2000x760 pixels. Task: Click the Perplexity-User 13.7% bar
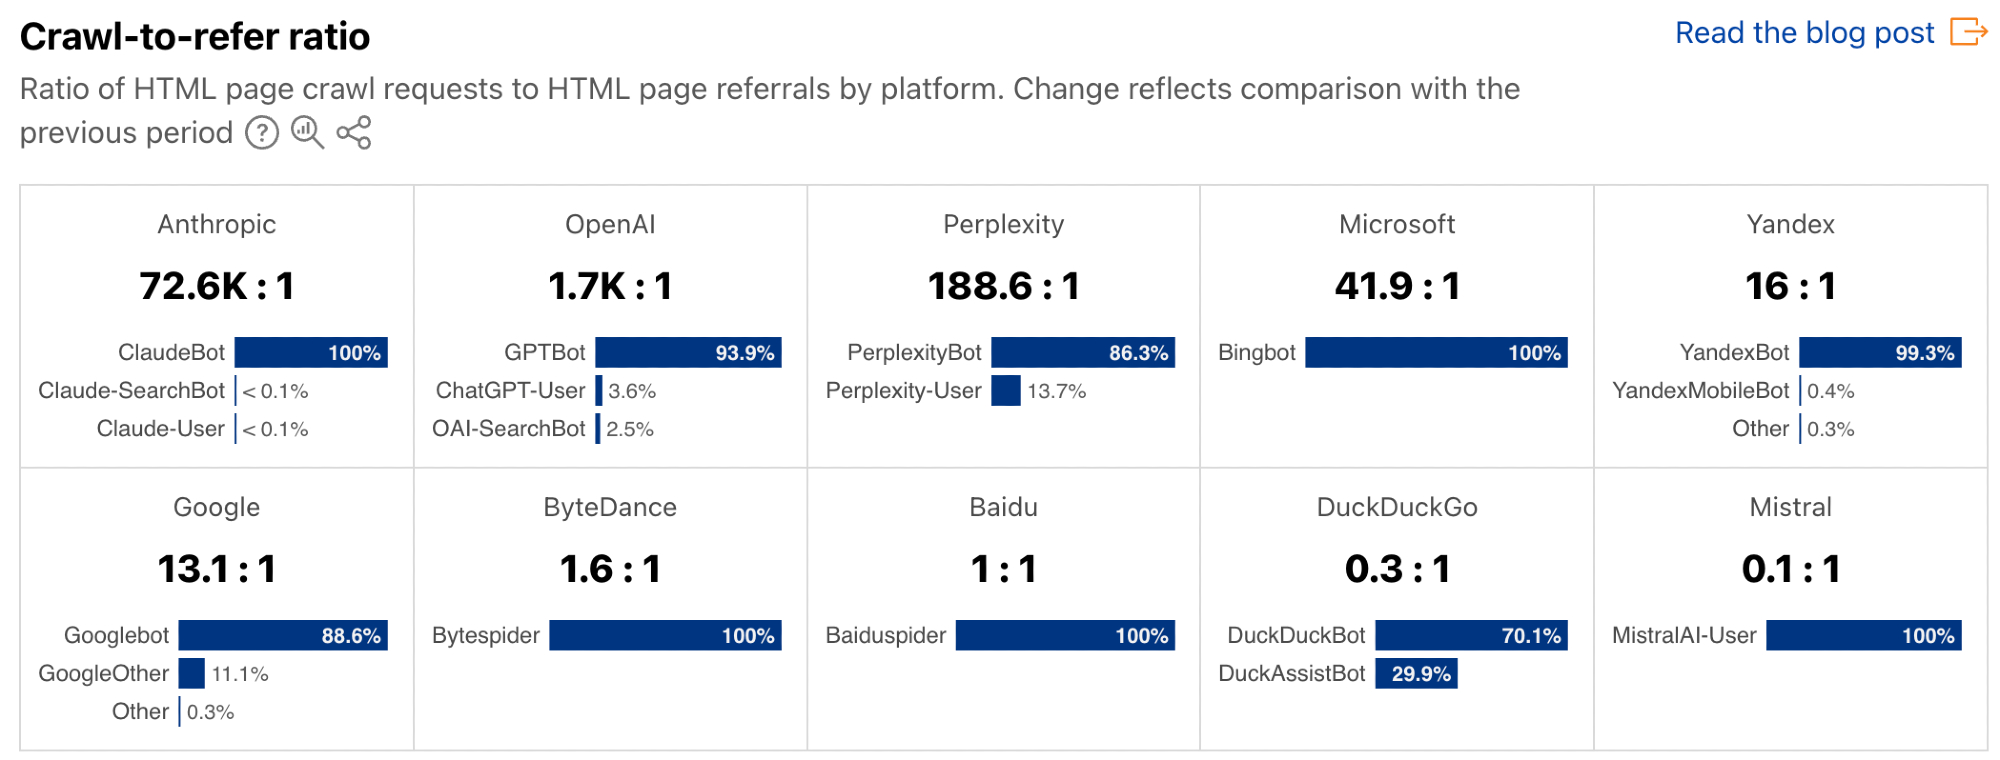coord(1006,391)
